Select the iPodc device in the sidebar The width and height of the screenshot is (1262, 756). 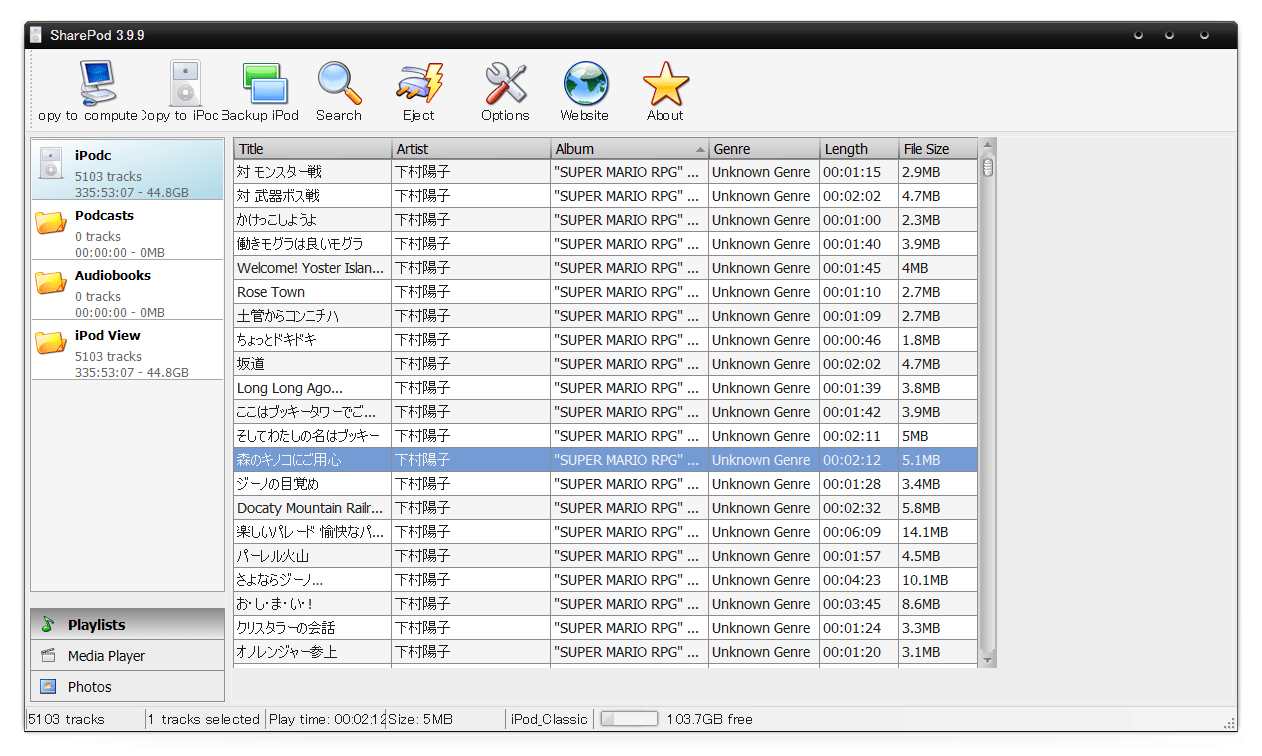tap(128, 170)
